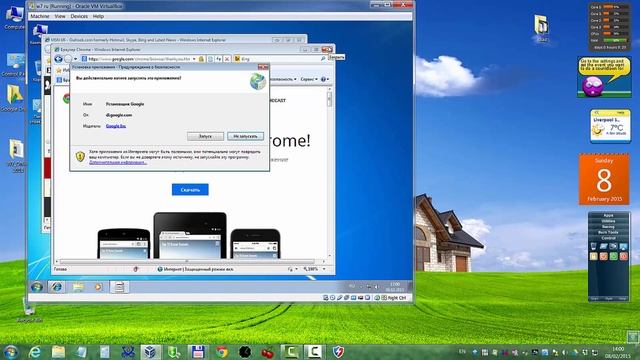Select the Utilities tab in launcher gadget
Viewport: 640px width, 360px height.
(608, 221)
